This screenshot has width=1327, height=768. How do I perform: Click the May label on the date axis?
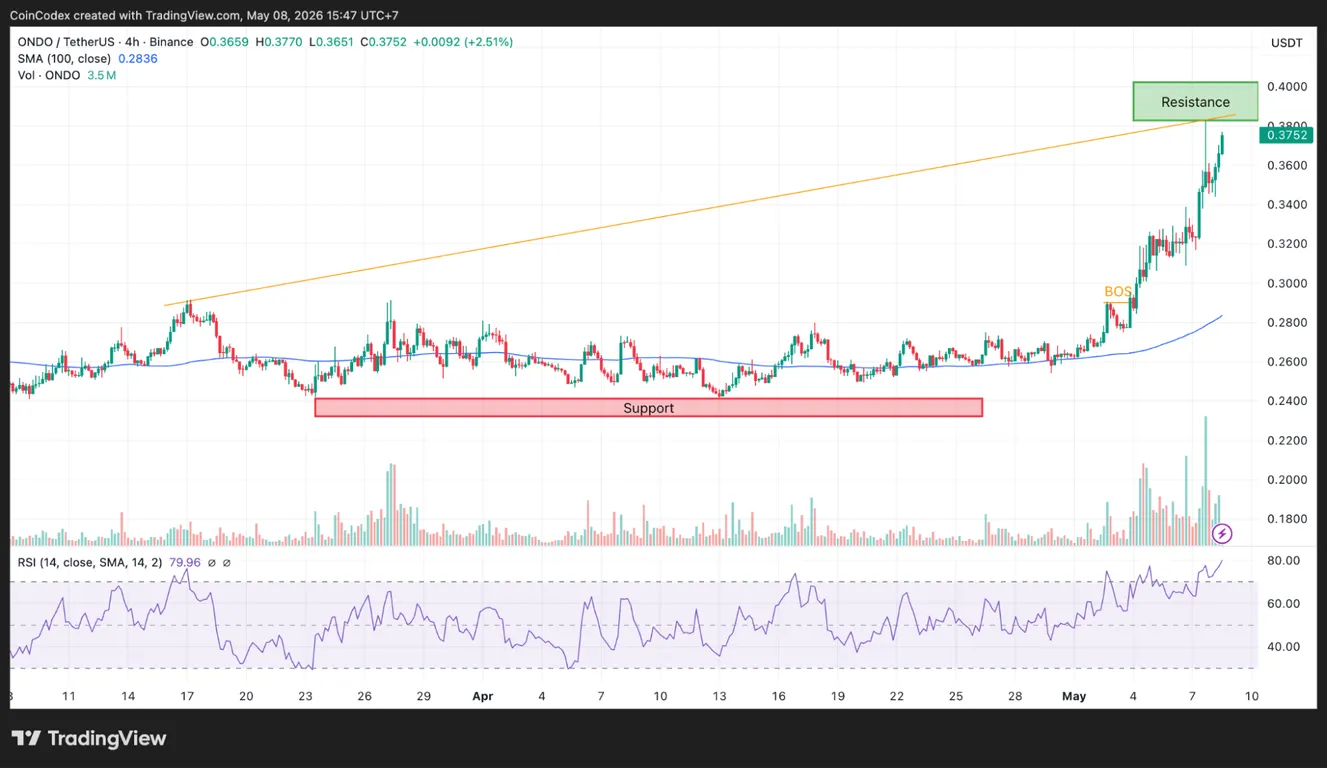(x=1074, y=696)
